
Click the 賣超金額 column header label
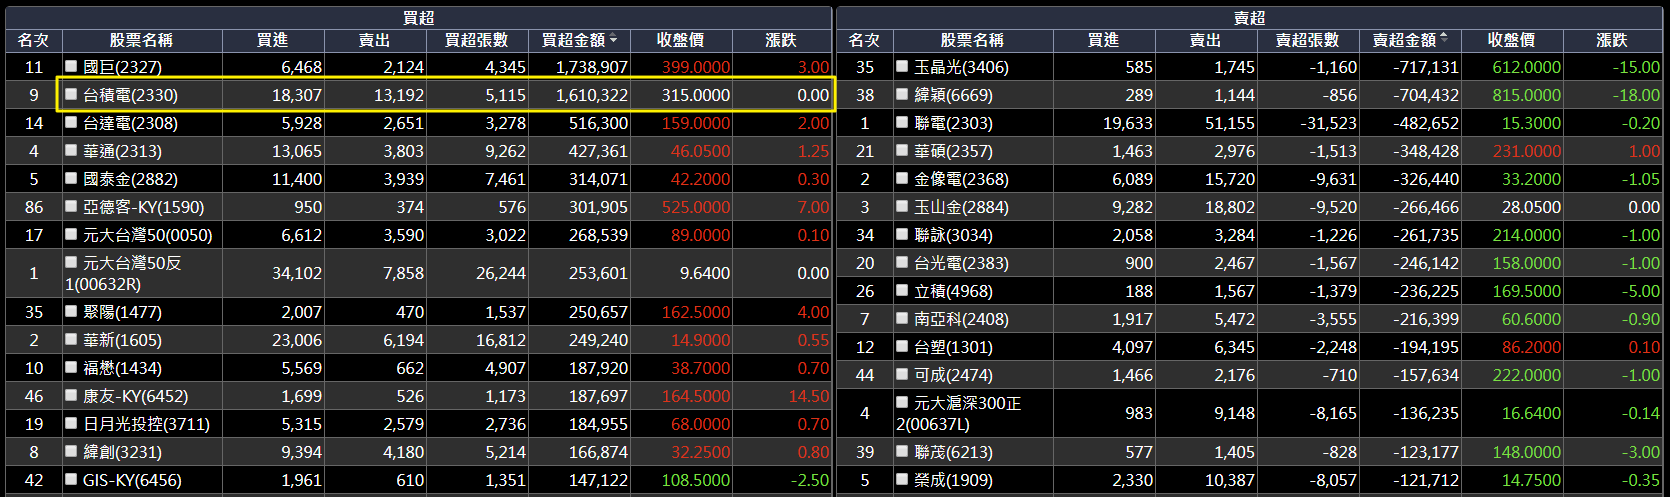pos(1404,40)
